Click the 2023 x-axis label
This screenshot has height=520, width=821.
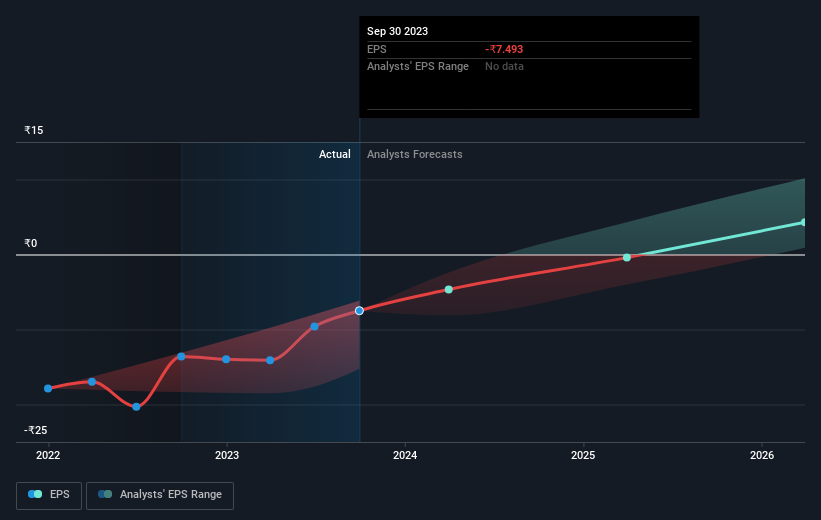click(227, 455)
